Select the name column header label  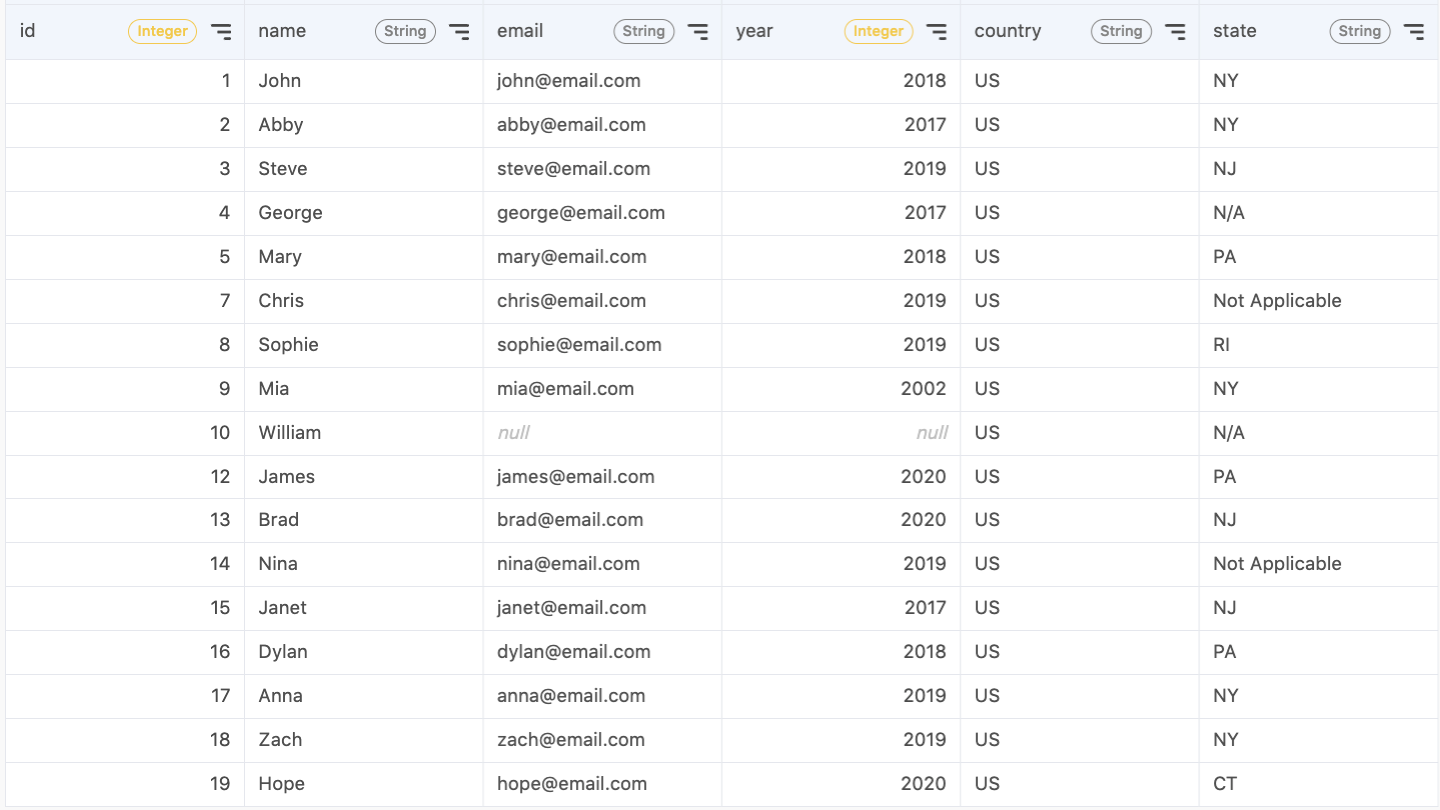(282, 31)
